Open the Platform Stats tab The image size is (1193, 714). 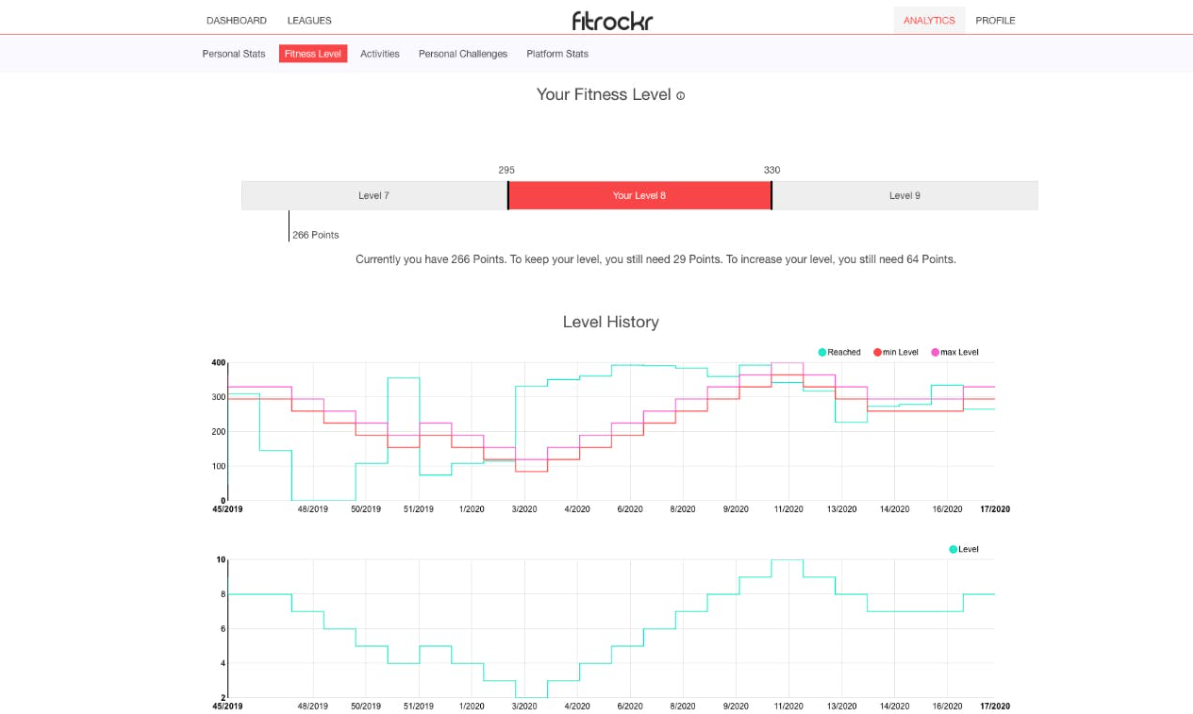point(557,54)
